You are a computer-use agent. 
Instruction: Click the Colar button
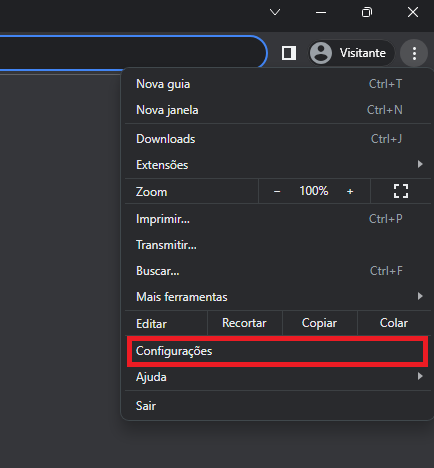[x=394, y=323]
